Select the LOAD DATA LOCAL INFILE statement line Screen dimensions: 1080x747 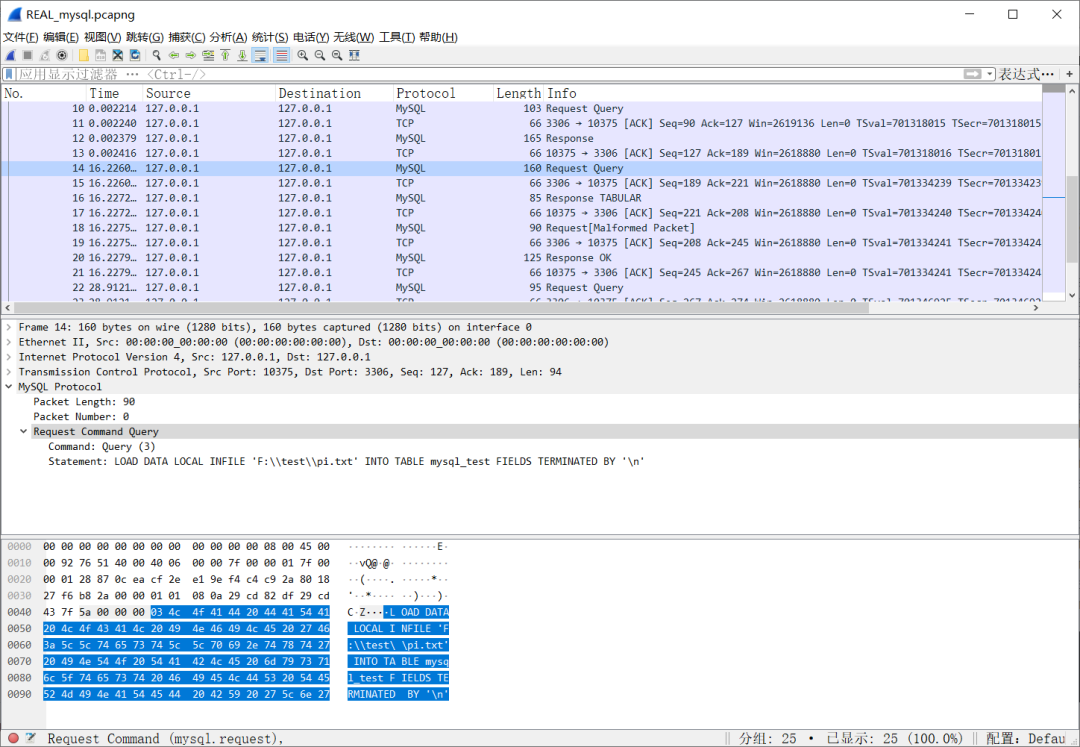pyautogui.click(x=346, y=462)
